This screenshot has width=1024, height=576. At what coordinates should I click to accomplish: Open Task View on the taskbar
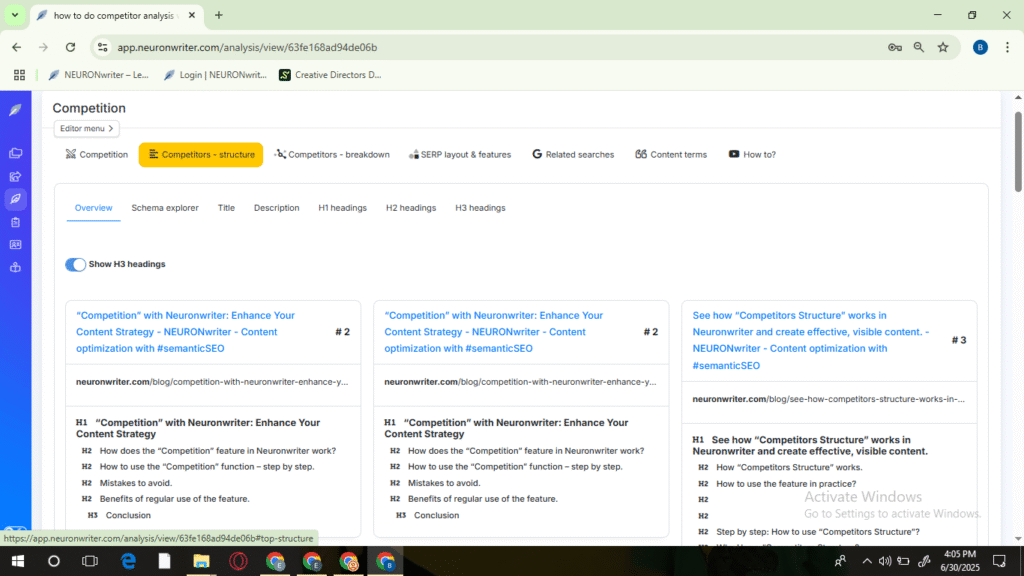point(89,561)
